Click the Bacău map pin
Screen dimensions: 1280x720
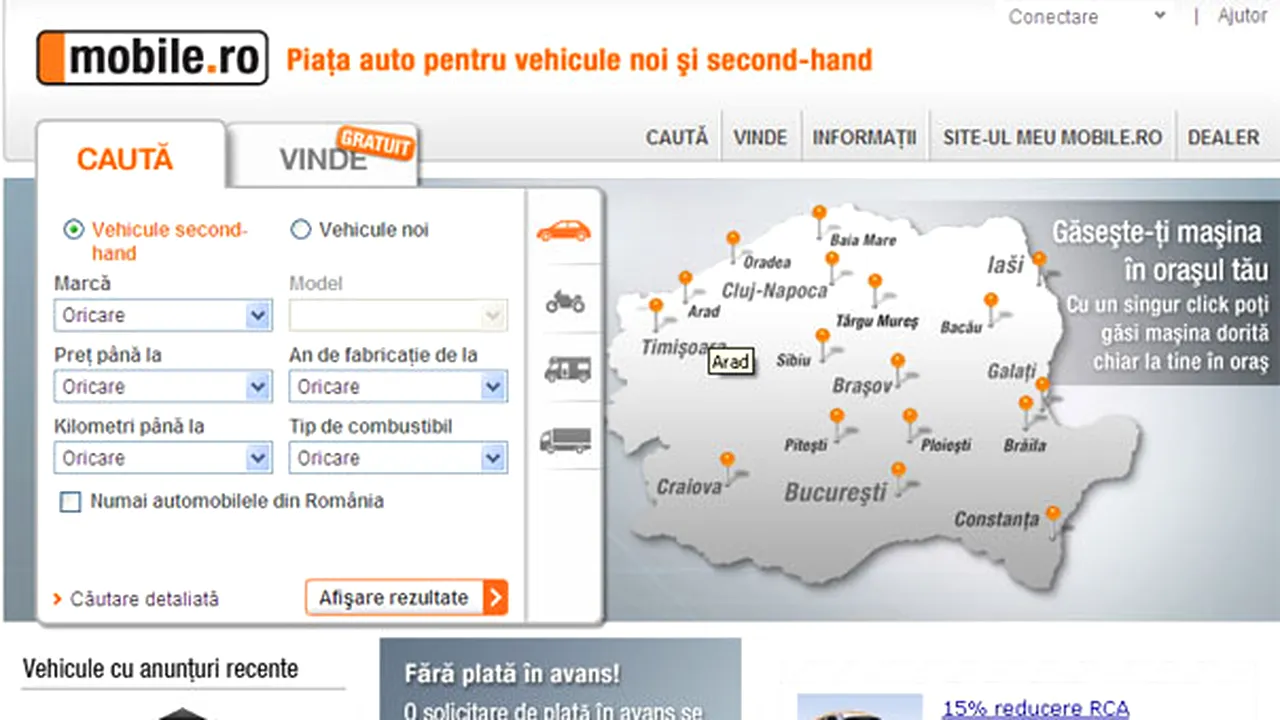(x=991, y=301)
